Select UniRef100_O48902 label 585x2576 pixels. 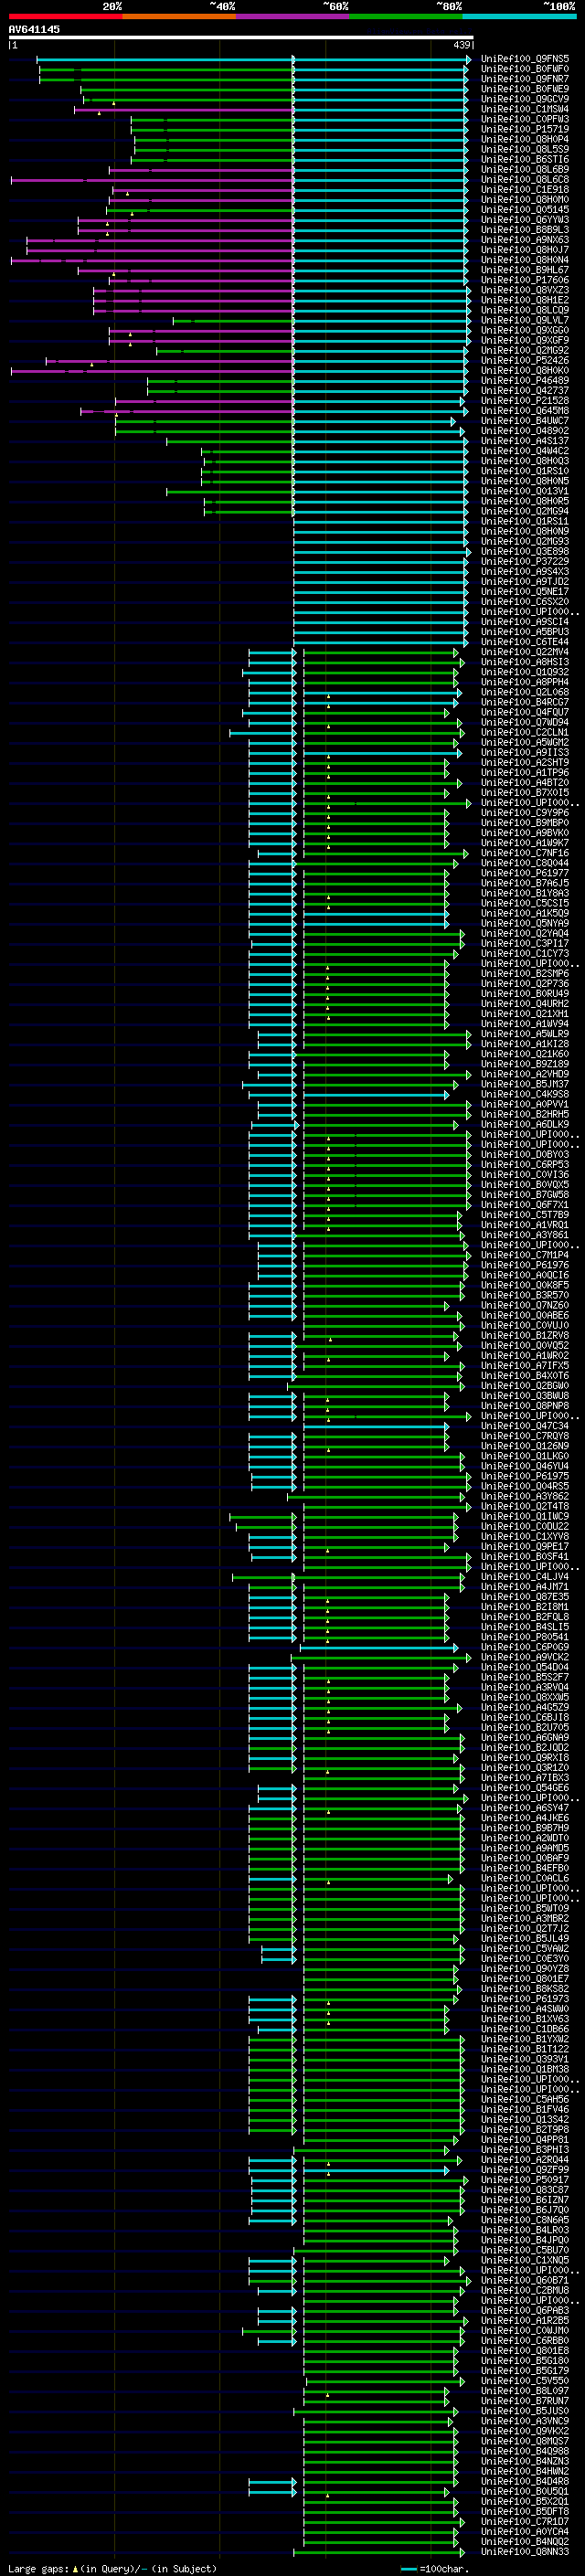[x=524, y=431]
